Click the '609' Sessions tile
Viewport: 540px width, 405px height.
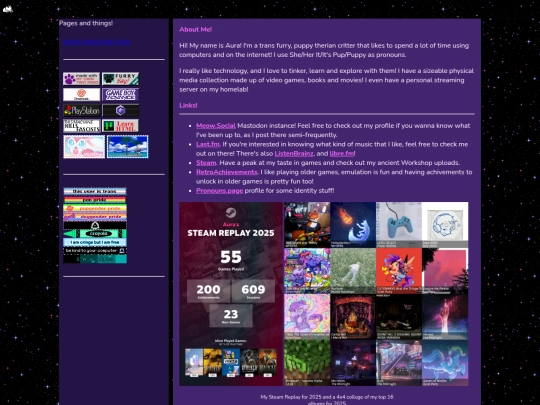(253, 291)
